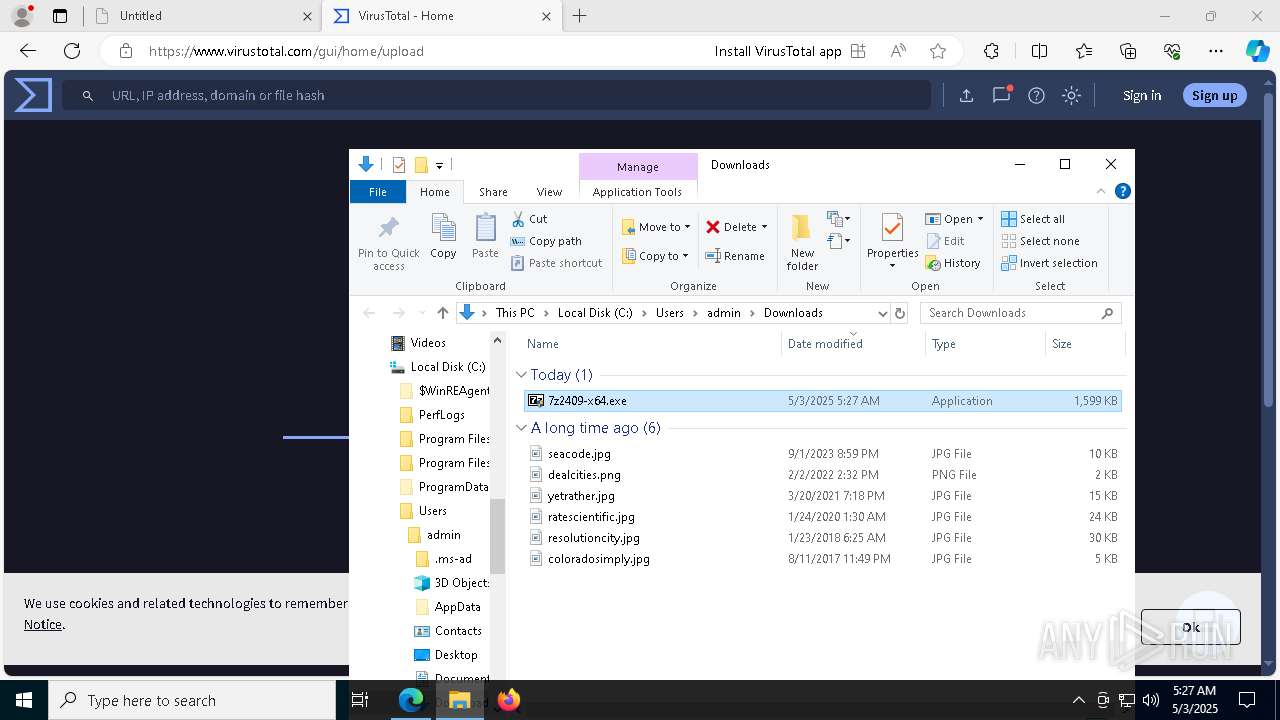The width and height of the screenshot is (1280, 720).
Task: Click the VirusTotal Sign in link
Action: [1142, 95]
